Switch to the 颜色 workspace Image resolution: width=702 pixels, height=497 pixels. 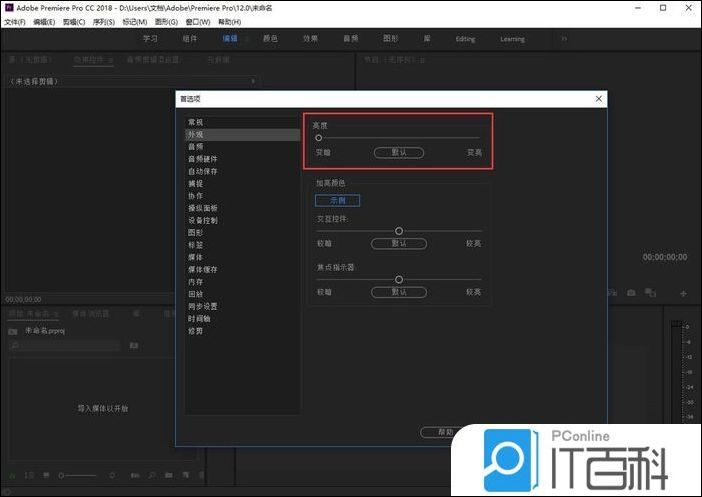(x=270, y=39)
